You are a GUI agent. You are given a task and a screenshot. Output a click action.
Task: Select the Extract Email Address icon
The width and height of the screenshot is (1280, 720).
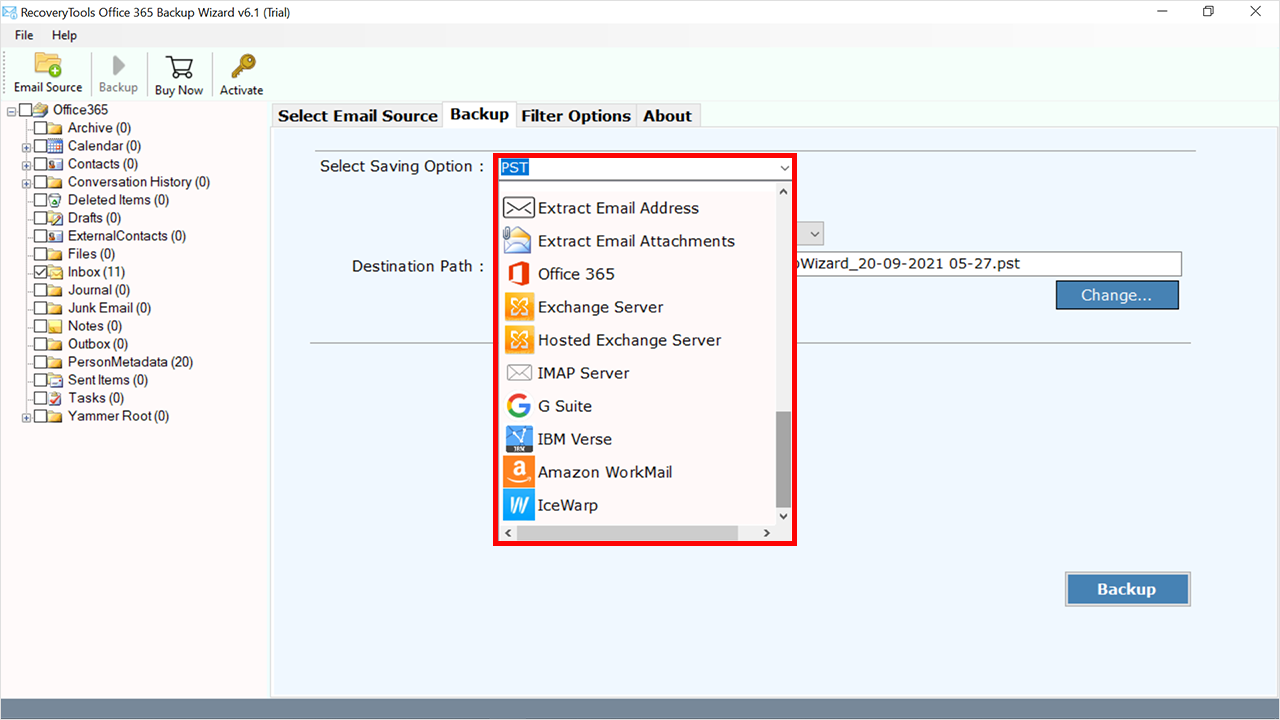pos(518,208)
